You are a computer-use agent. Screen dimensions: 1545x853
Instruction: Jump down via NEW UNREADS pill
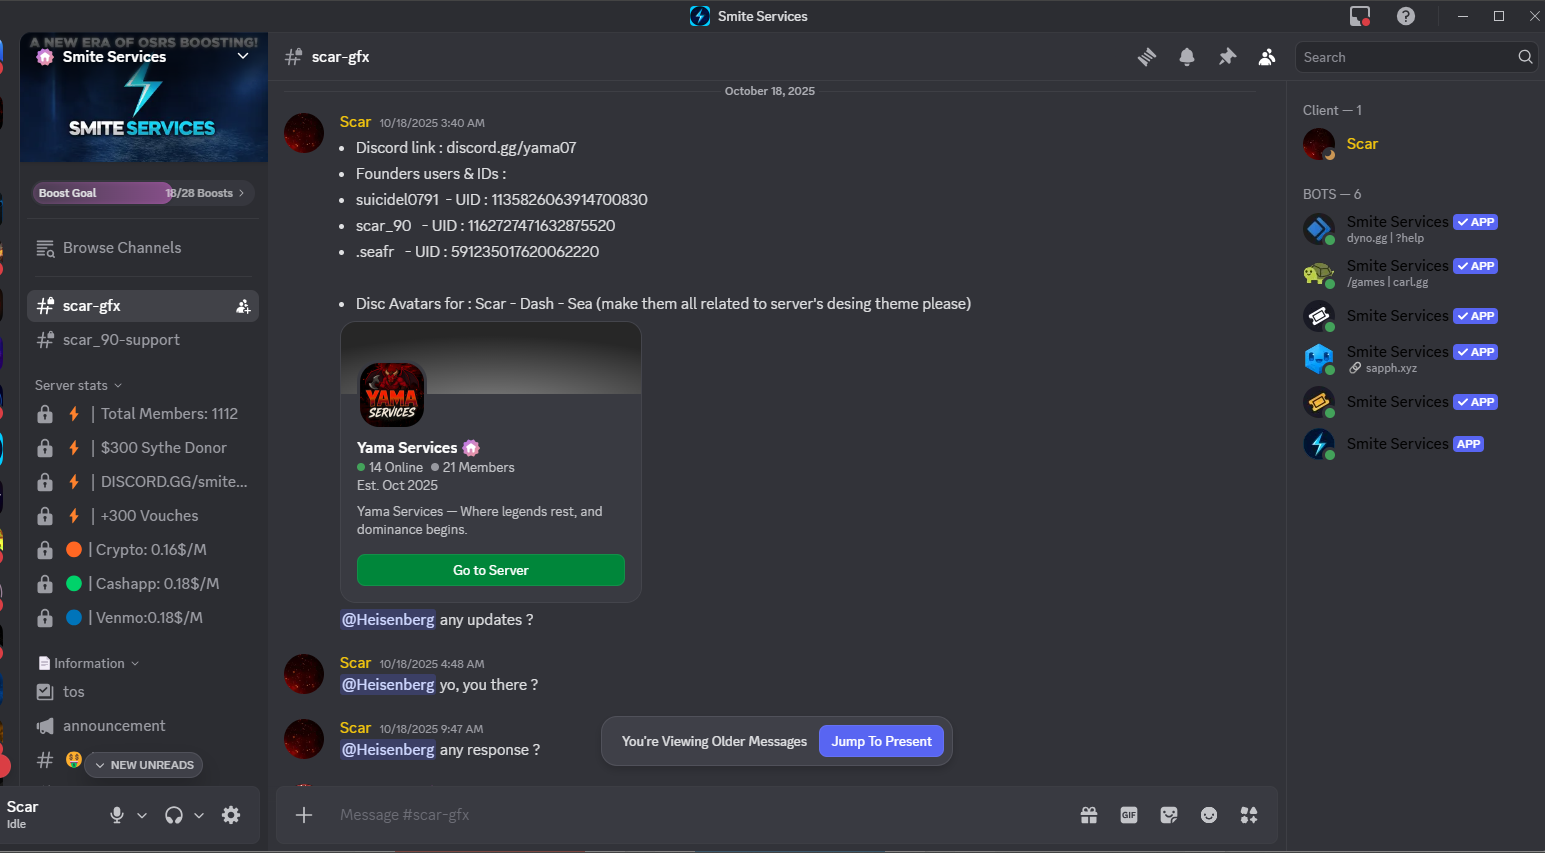click(x=144, y=765)
